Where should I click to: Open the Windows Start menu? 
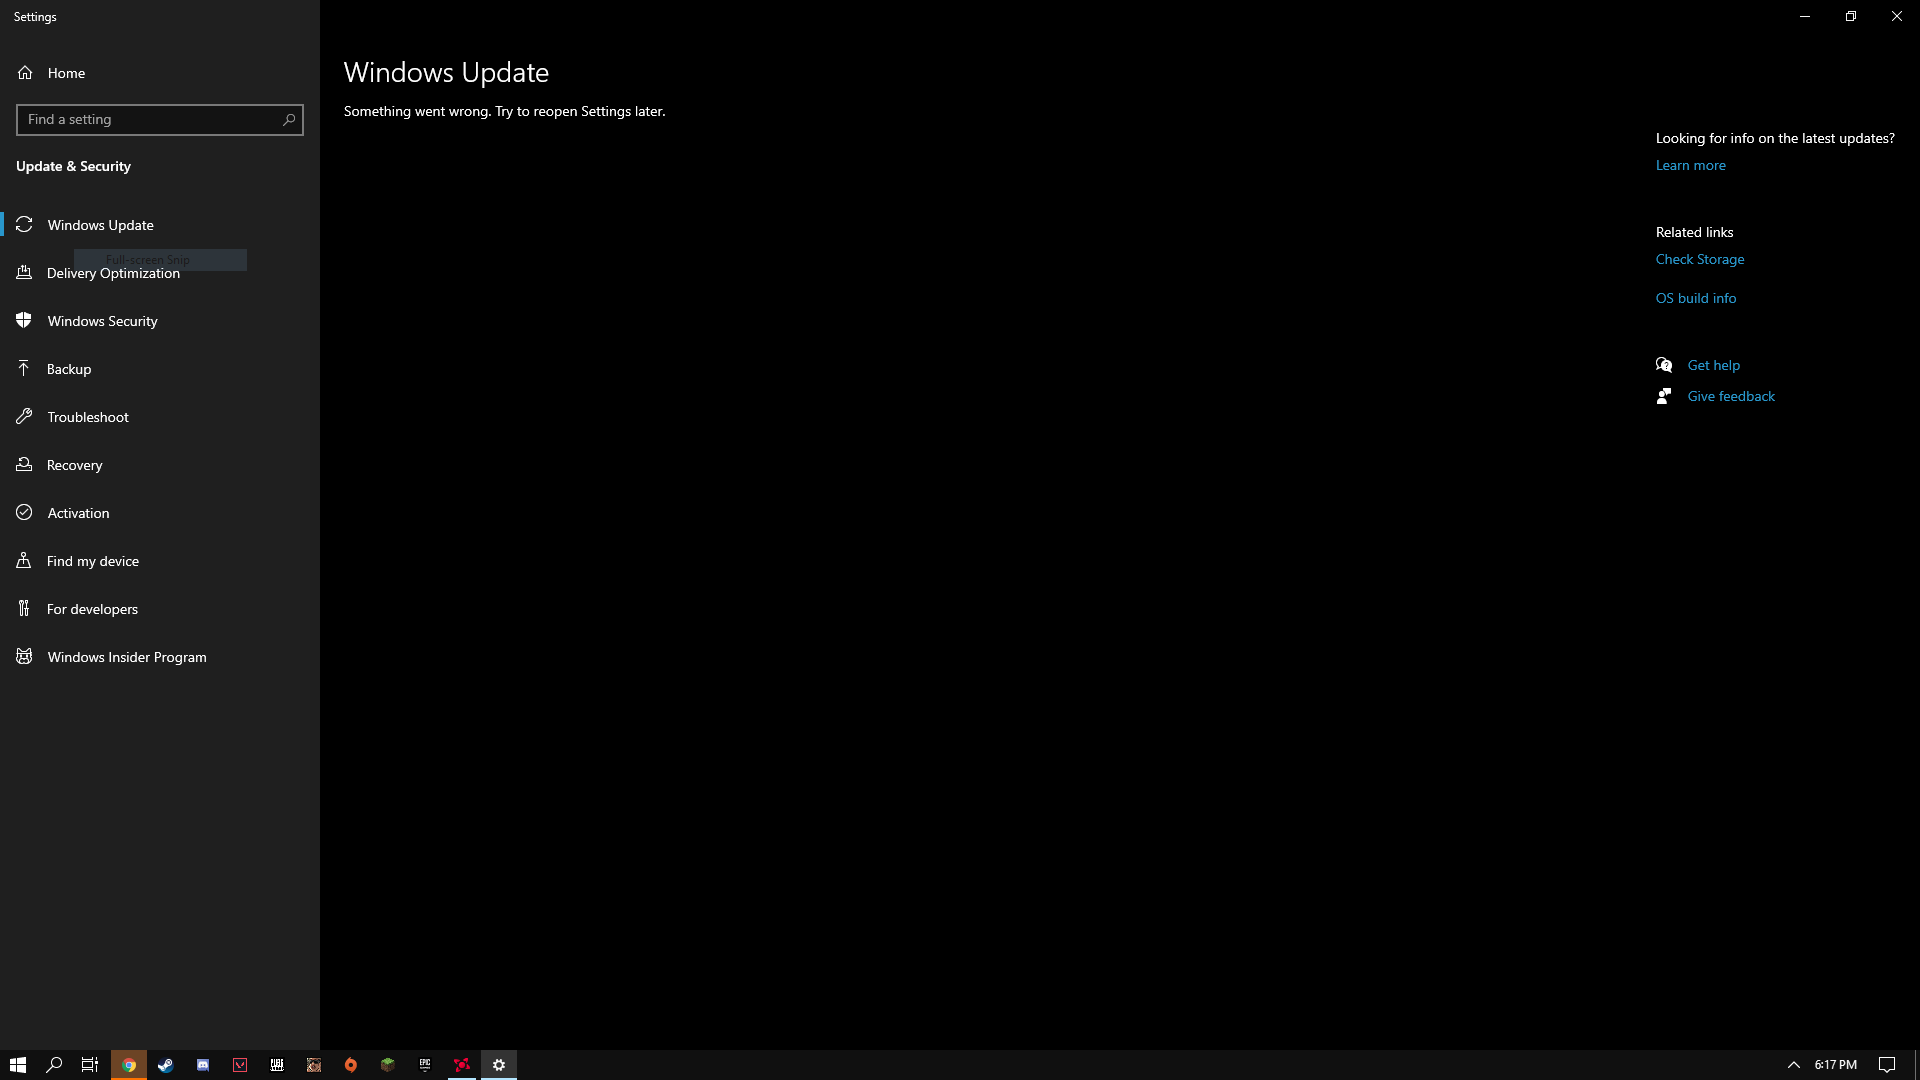click(18, 1065)
